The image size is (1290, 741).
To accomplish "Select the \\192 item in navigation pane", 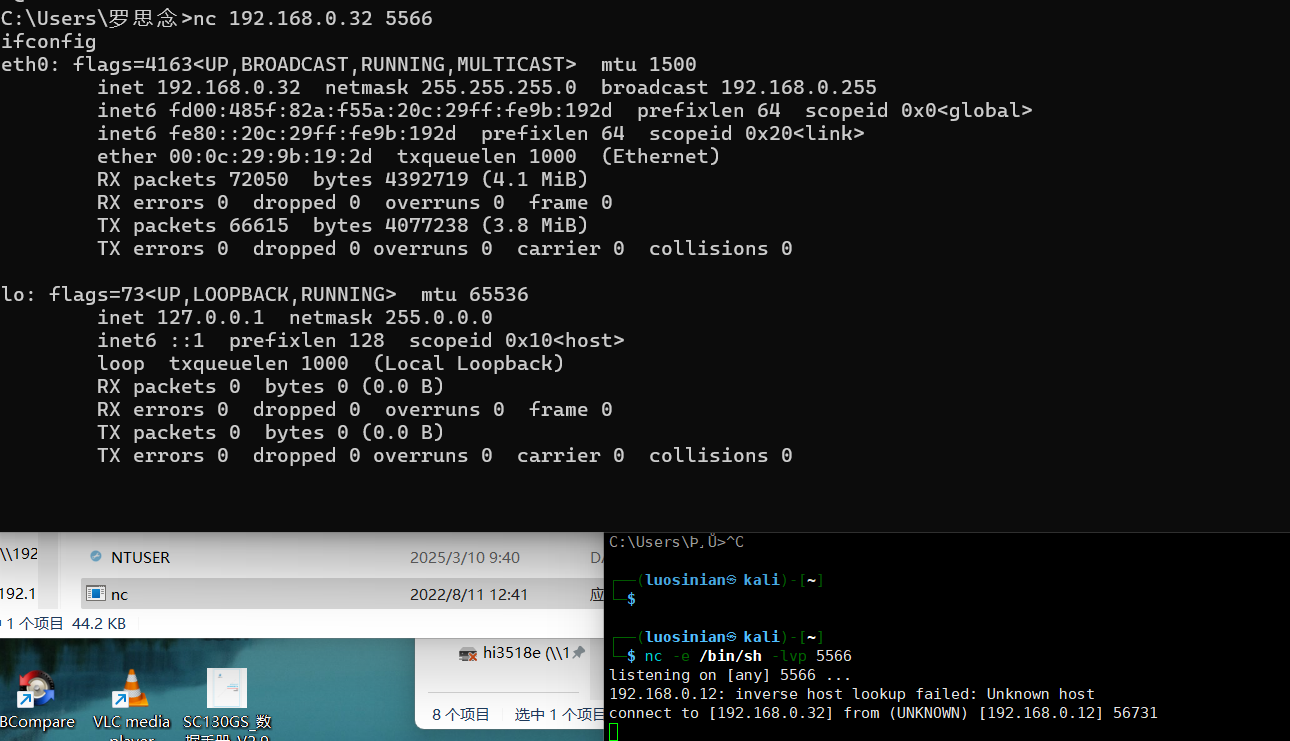I will click(18, 554).
